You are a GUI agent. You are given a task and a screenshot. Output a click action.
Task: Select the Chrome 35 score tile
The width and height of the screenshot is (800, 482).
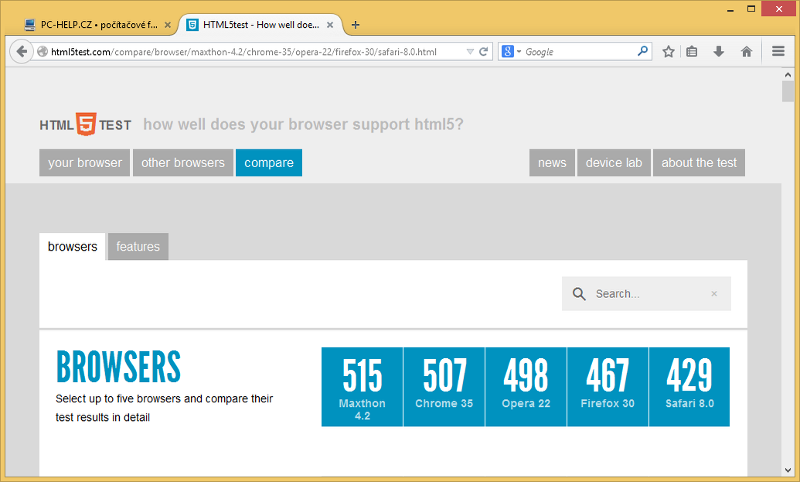[444, 387]
